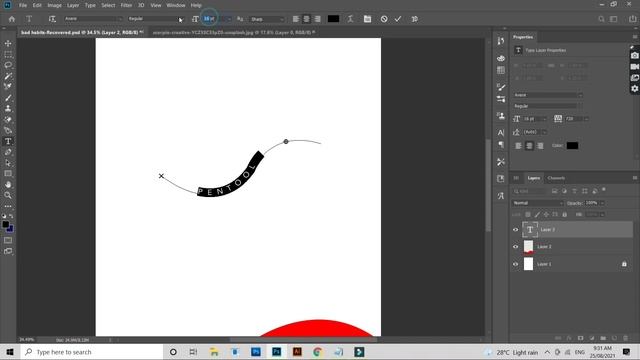Open the Character panel icon in side dock

(501, 133)
